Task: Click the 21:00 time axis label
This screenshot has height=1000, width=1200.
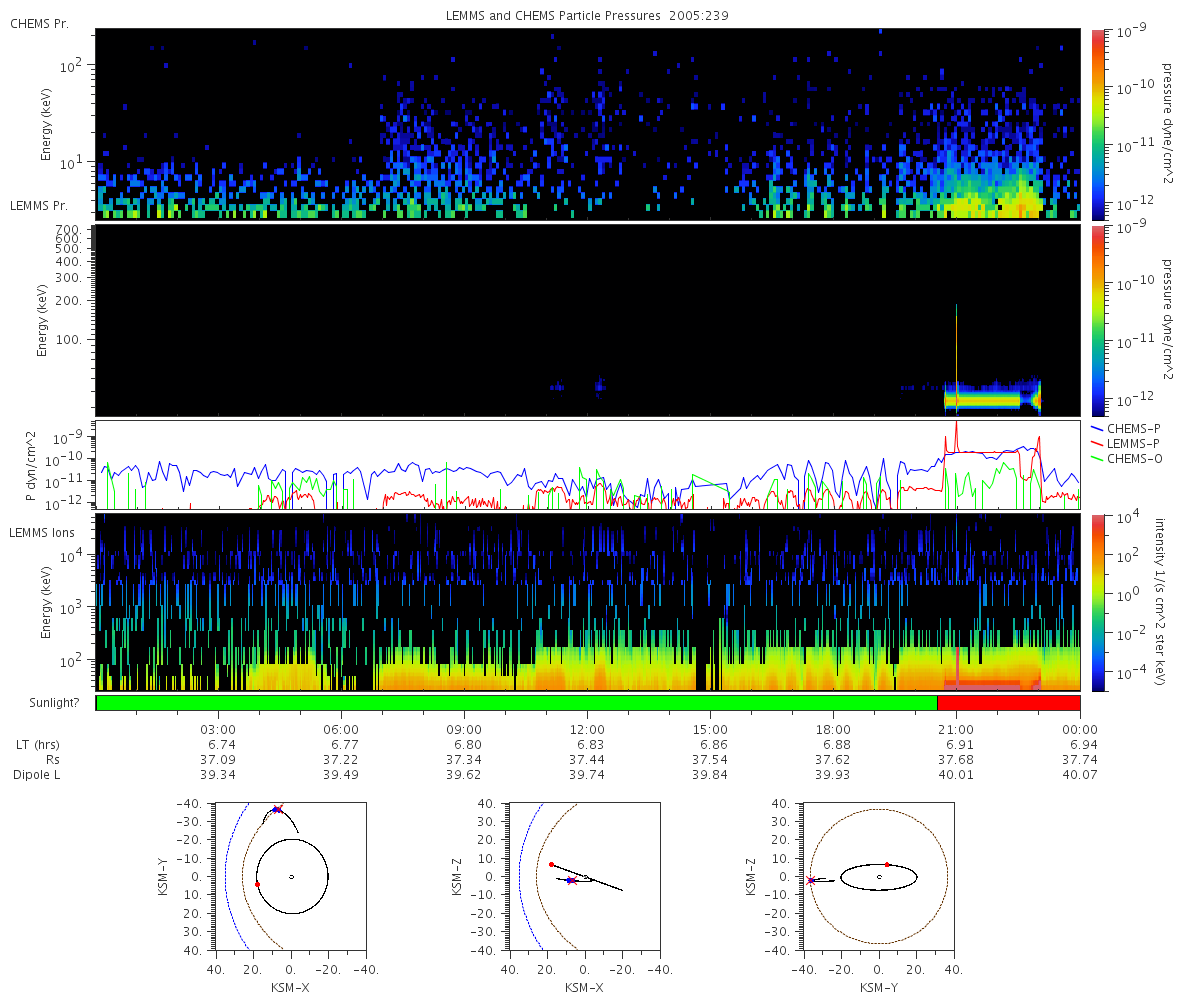Action: coord(957,730)
